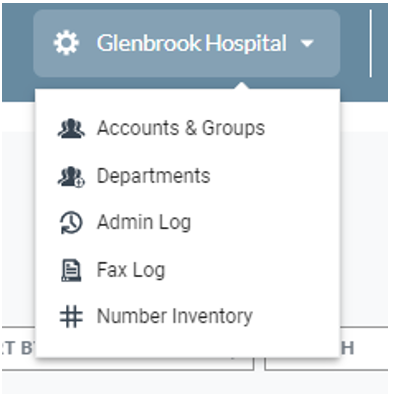Click the settings gear icon
393x397 pixels.
[x=66, y=43]
